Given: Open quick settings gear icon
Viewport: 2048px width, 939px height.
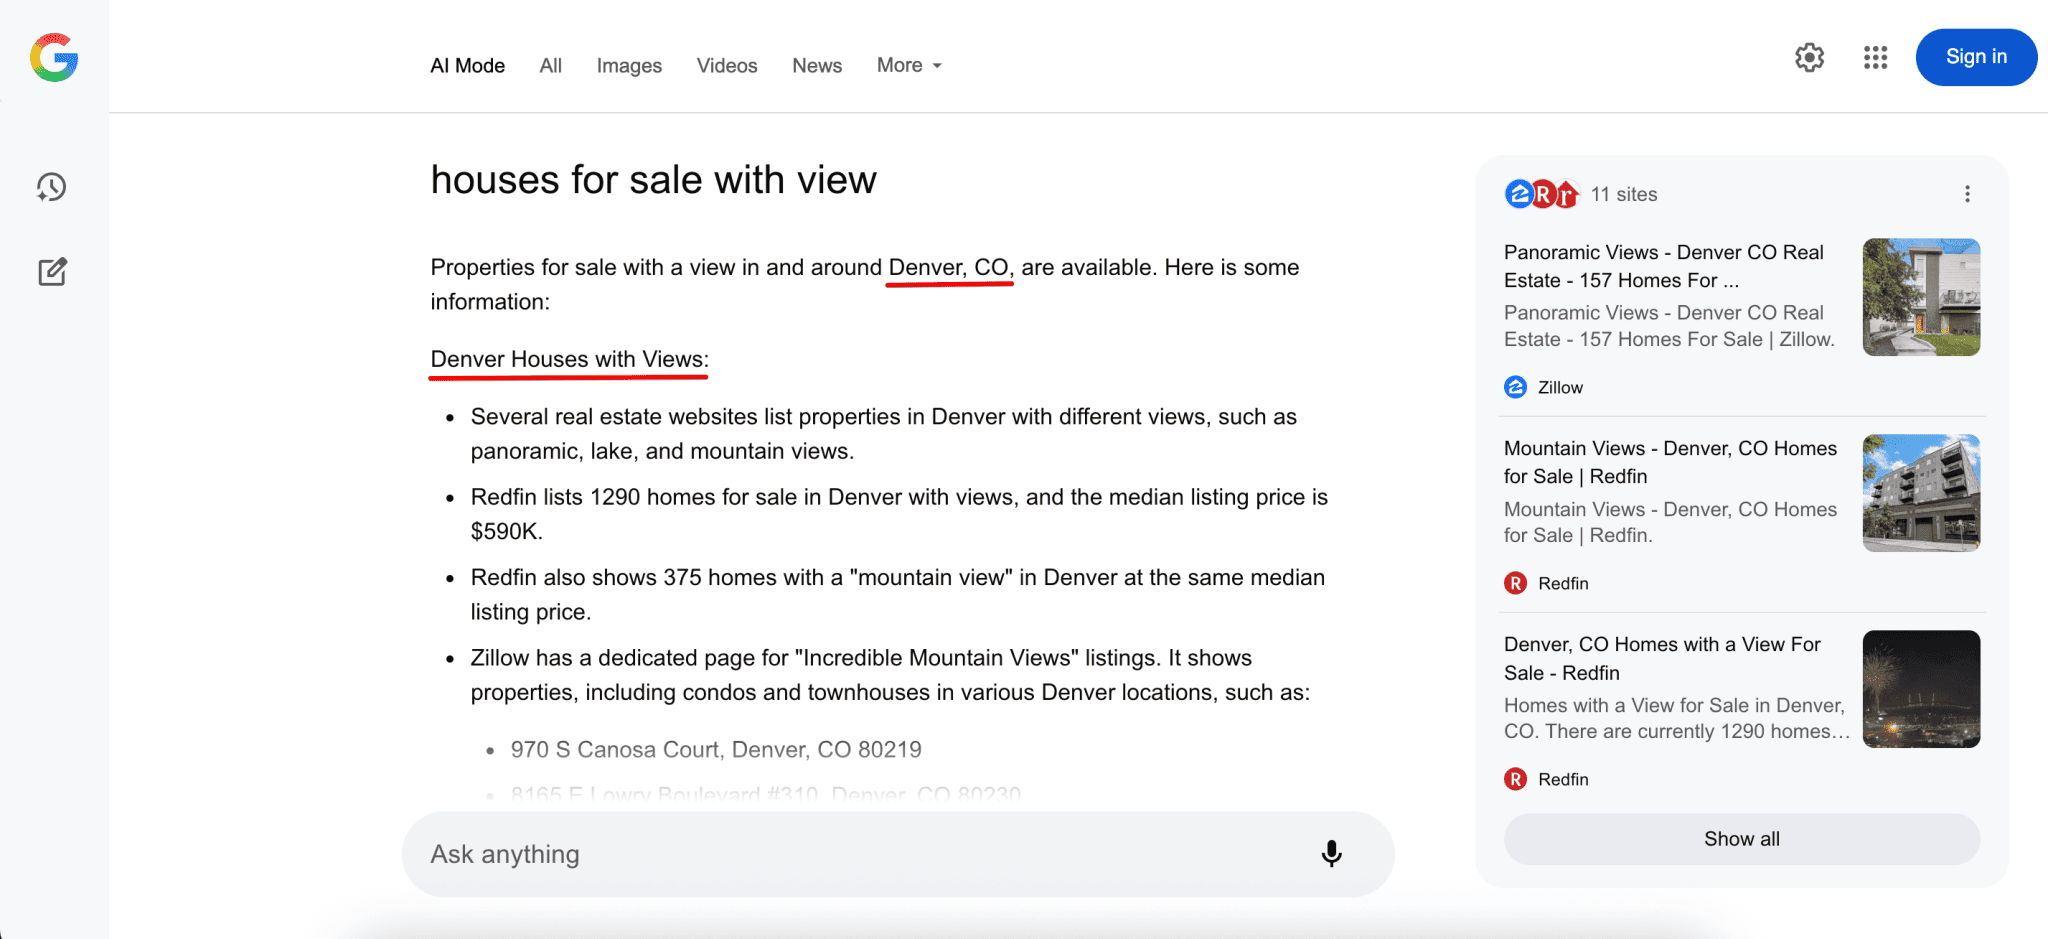Looking at the screenshot, I should (1809, 58).
